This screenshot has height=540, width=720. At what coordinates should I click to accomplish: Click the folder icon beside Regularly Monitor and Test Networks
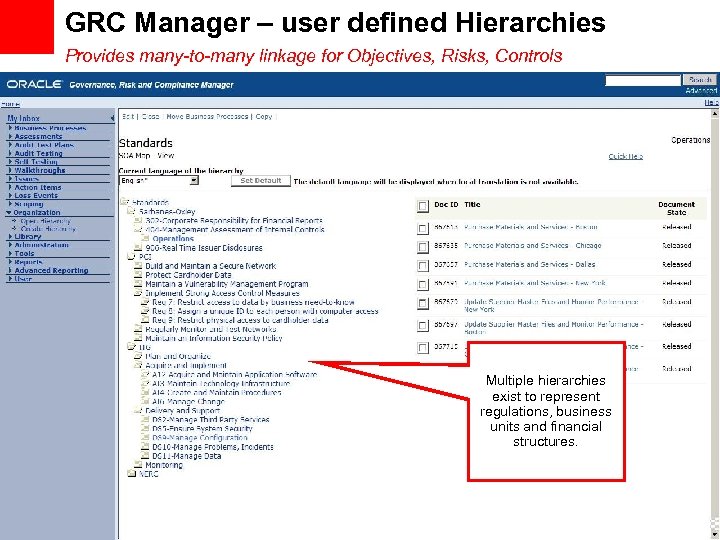pos(138,329)
